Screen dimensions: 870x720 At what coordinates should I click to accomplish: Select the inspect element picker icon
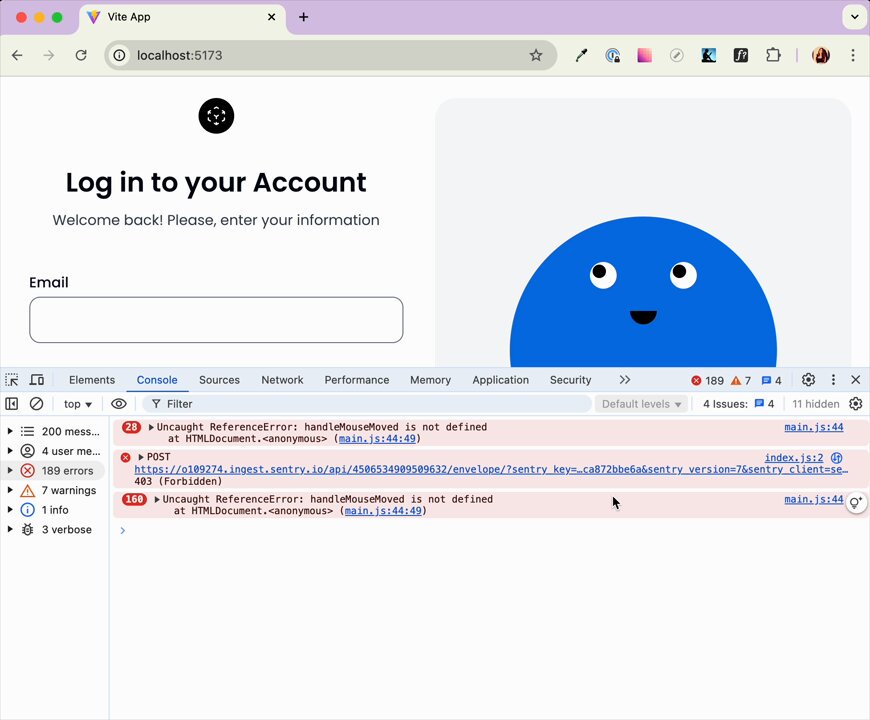(x=12, y=380)
